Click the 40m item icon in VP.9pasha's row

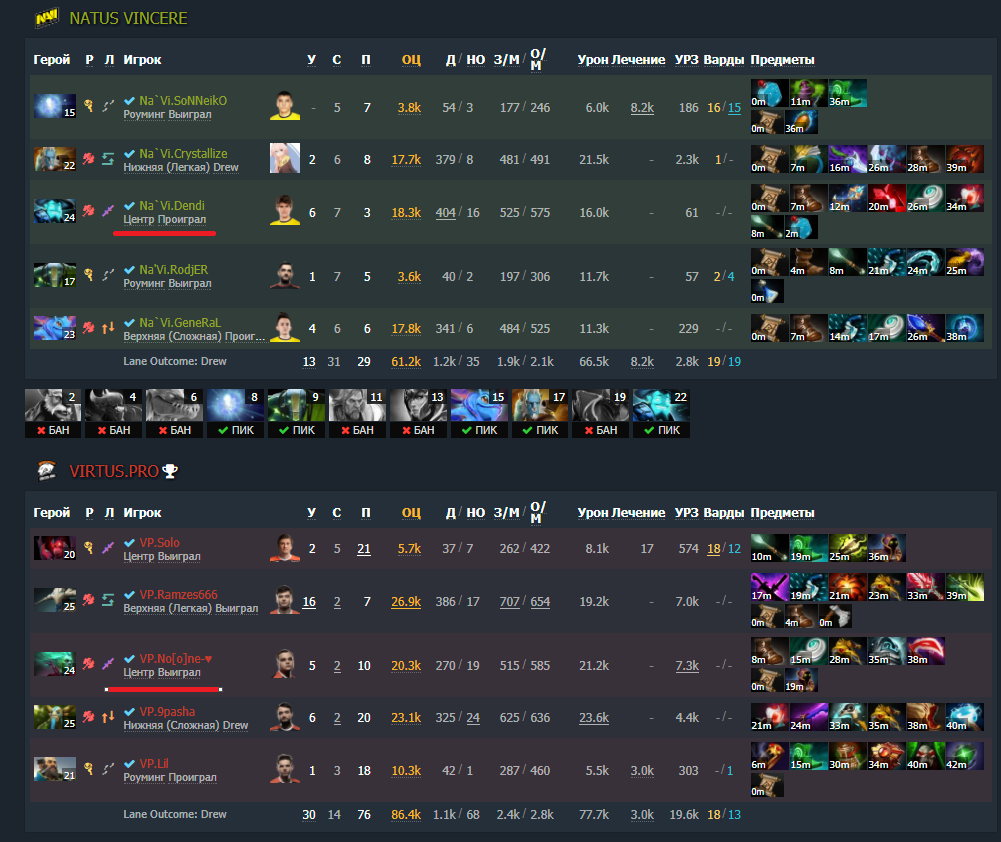click(965, 717)
